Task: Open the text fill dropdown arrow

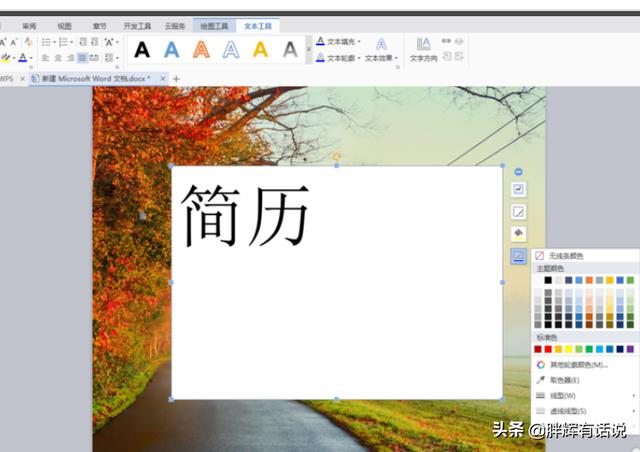Action: click(x=359, y=42)
